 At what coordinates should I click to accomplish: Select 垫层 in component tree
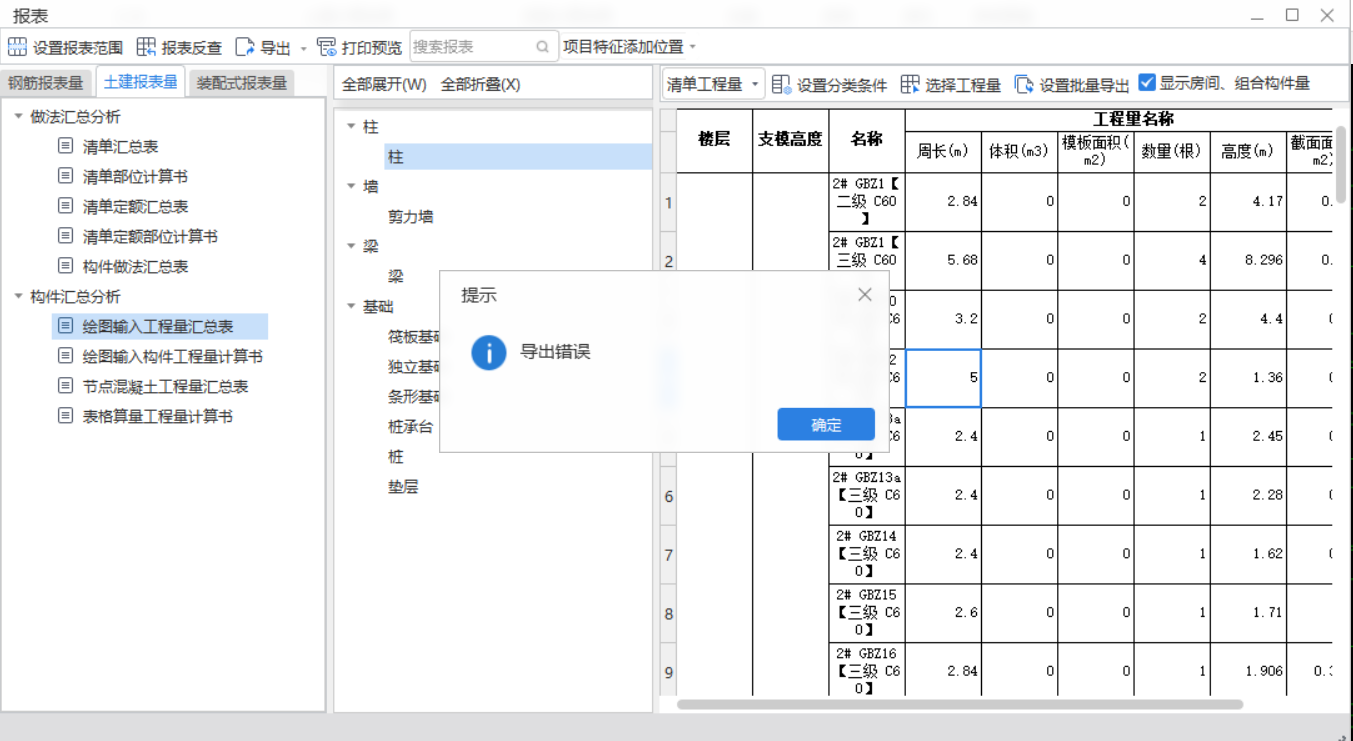click(x=403, y=486)
